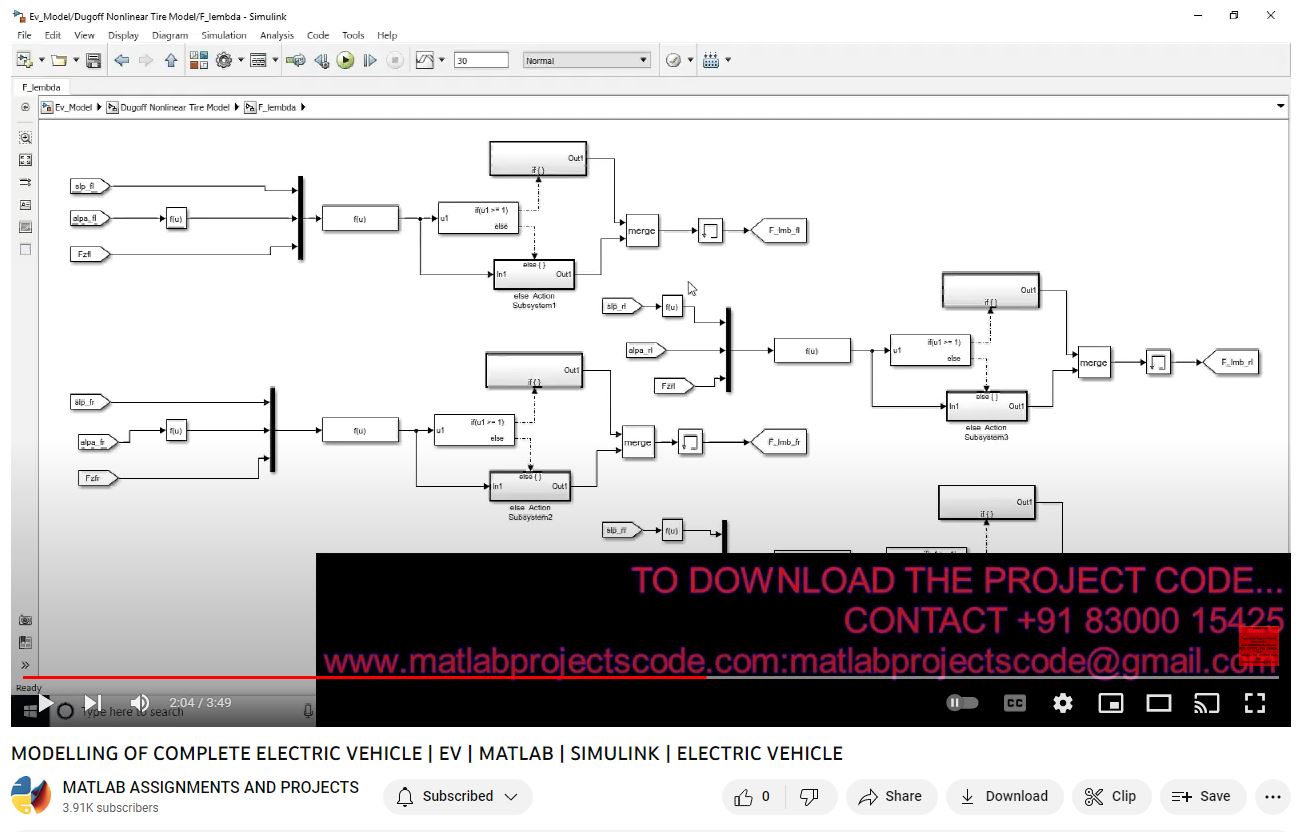Open Model Configuration Parameters gear

(x=224, y=61)
